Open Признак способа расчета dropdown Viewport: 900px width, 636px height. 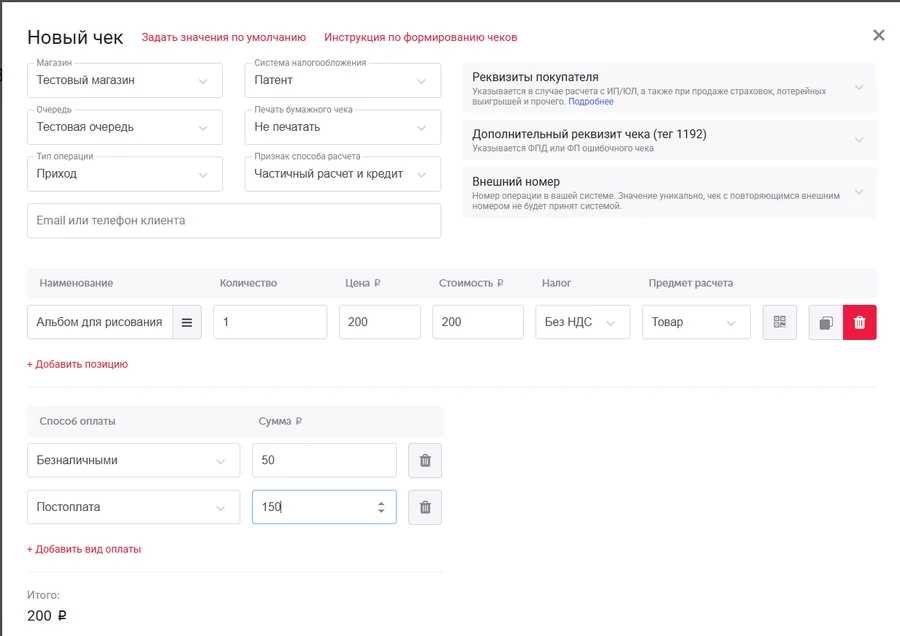click(x=342, y=174)
